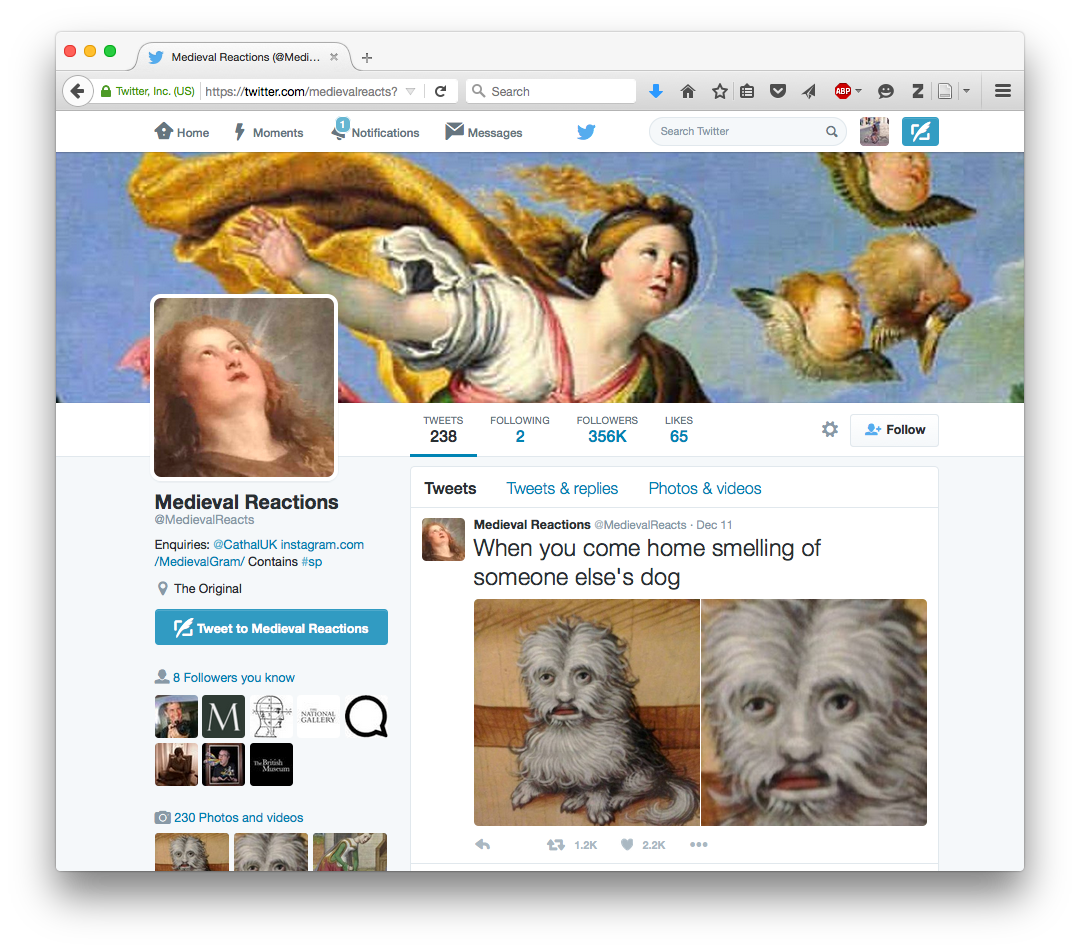Compose a new tweet with quill button
This screenshot has height=951, width=1080.
click(x=920, y=132)
